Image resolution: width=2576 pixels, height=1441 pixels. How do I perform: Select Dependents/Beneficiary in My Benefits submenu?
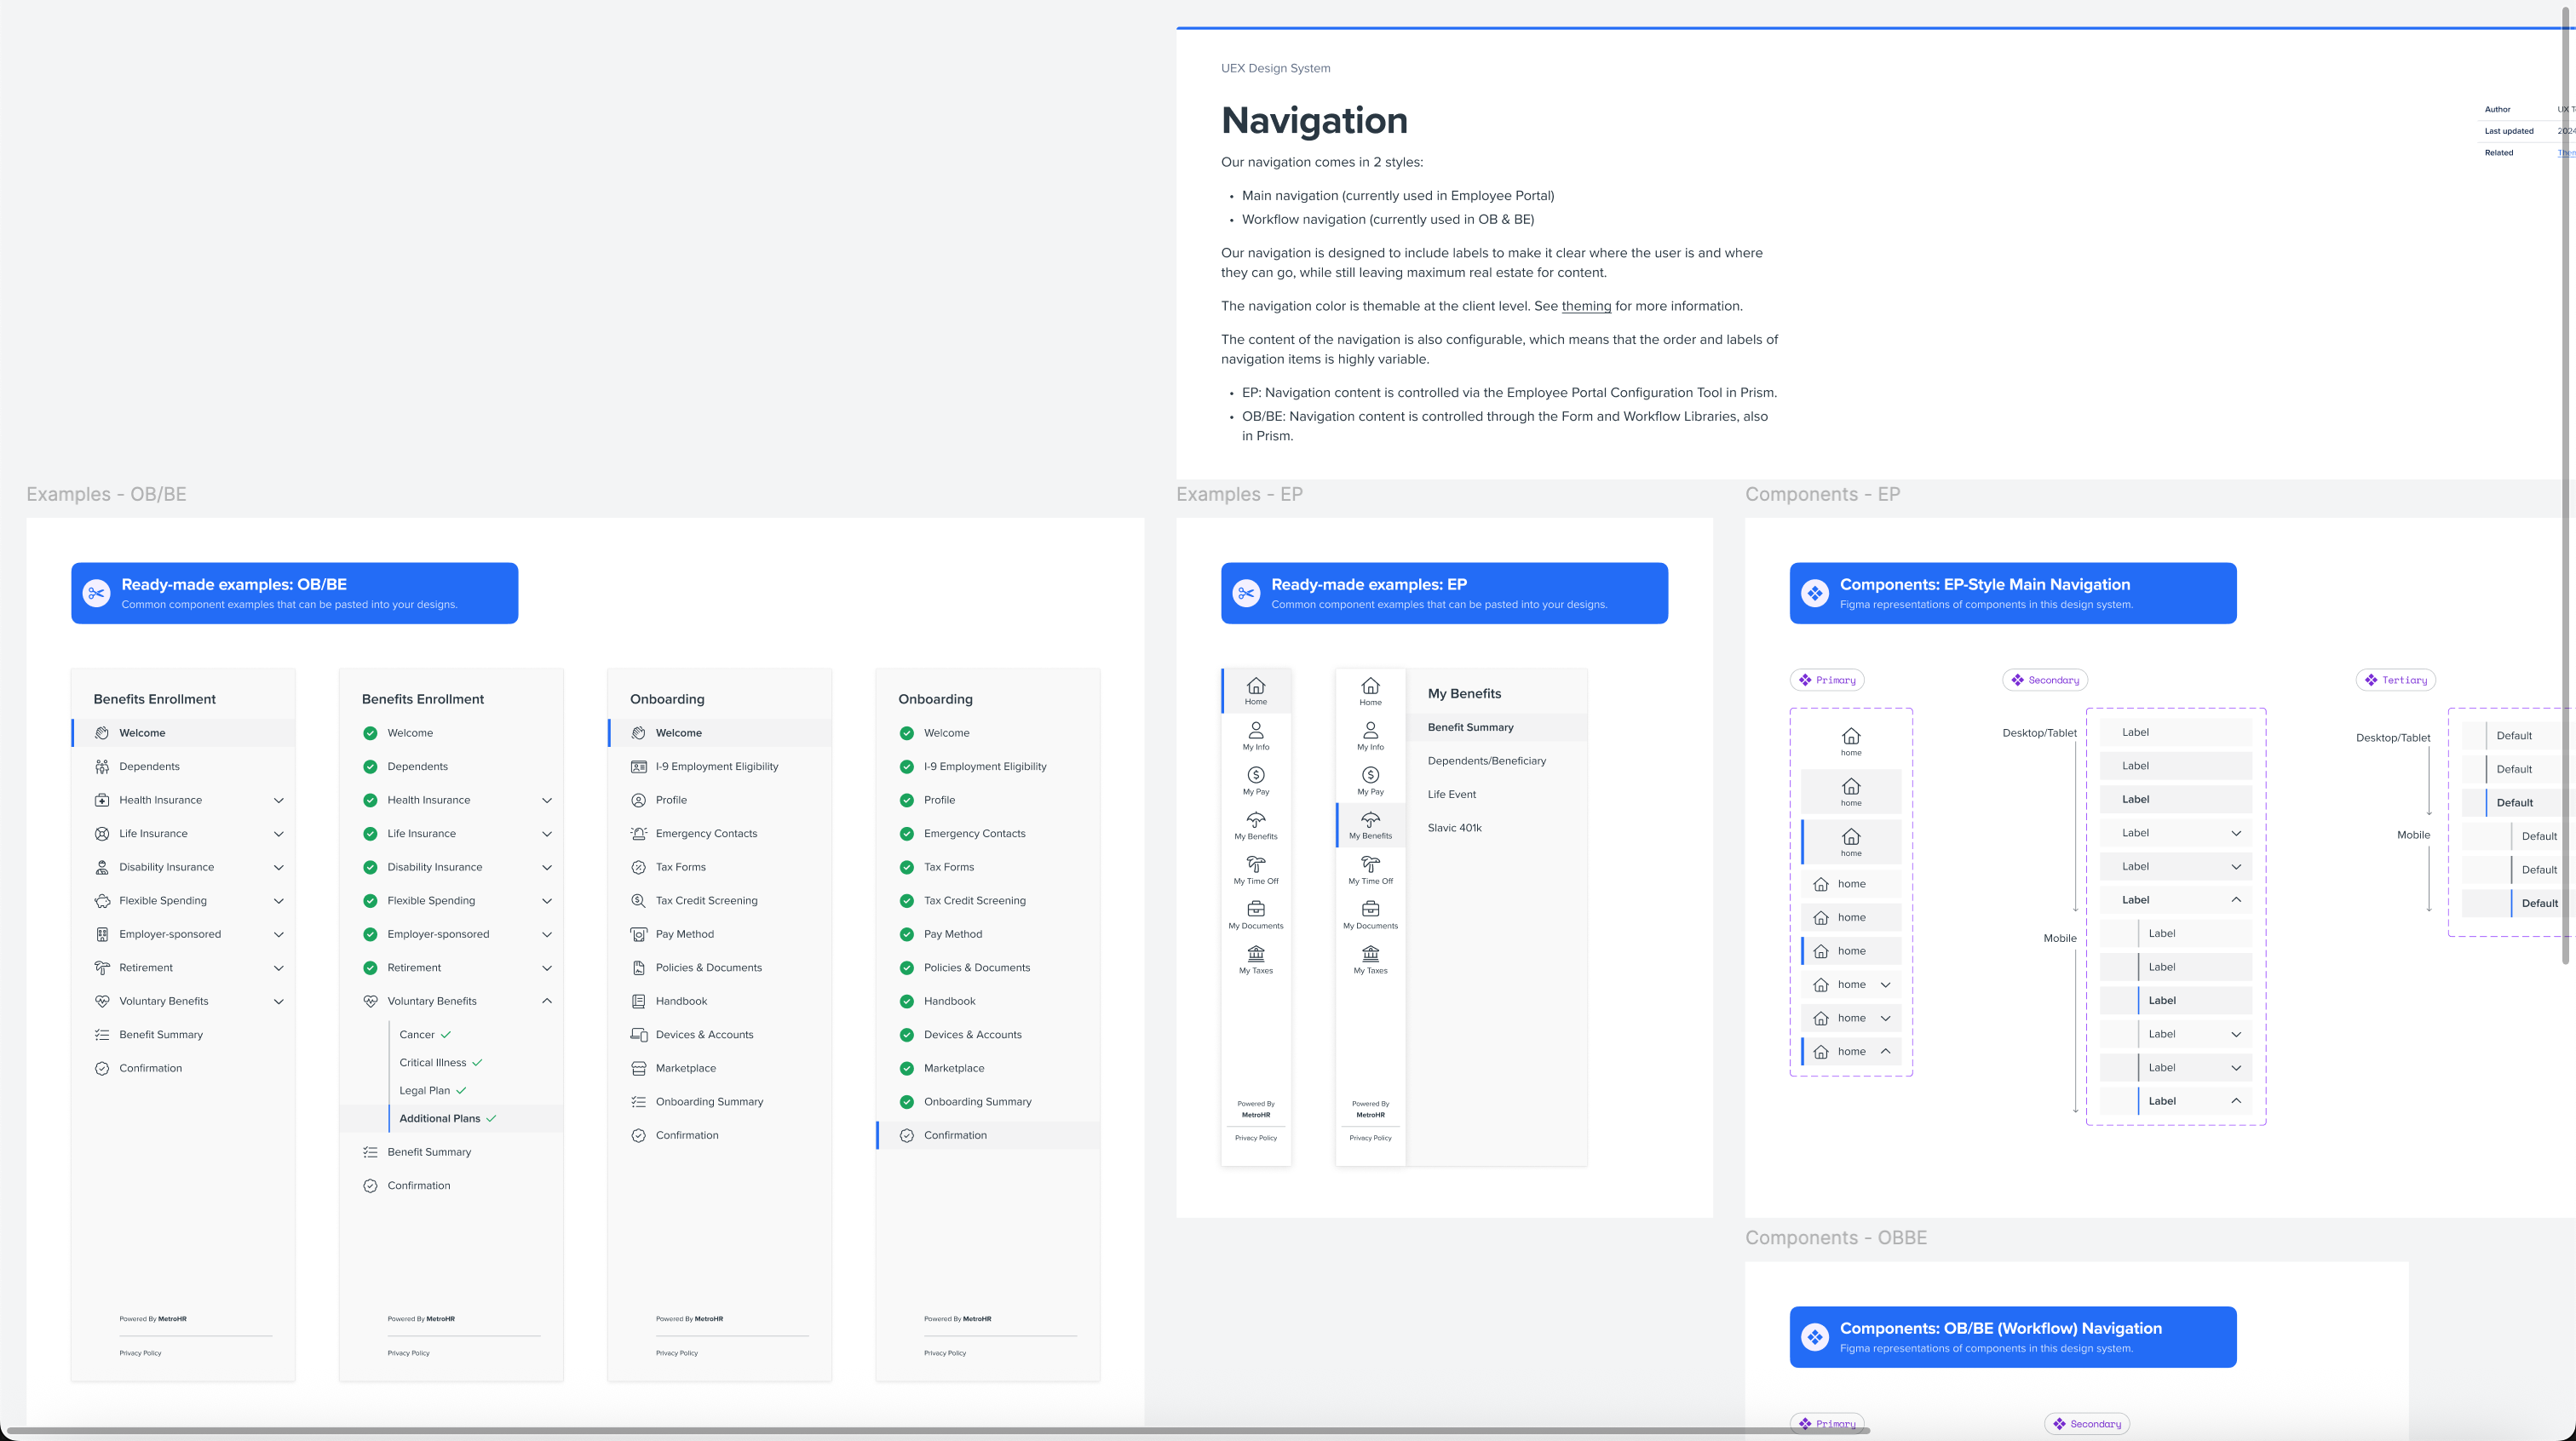coord(1486,761)
